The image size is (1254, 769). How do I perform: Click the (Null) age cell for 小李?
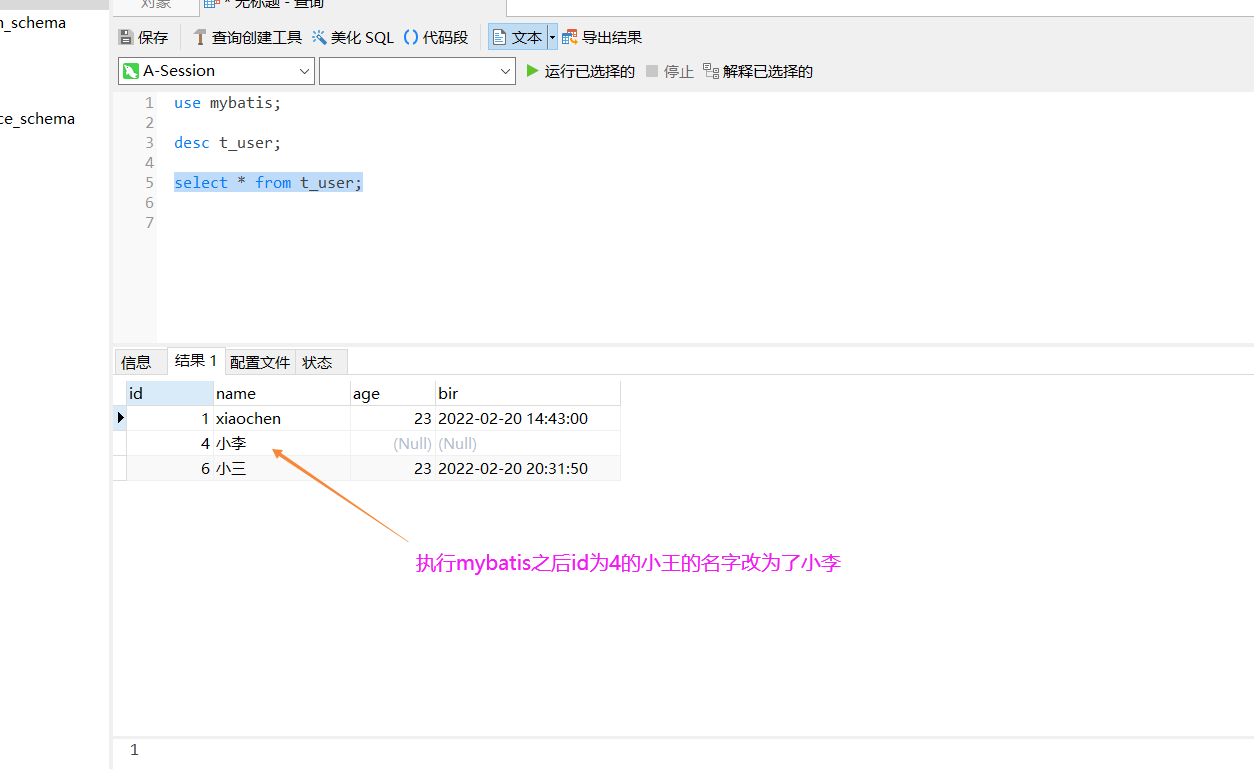[x=393, y=443]
